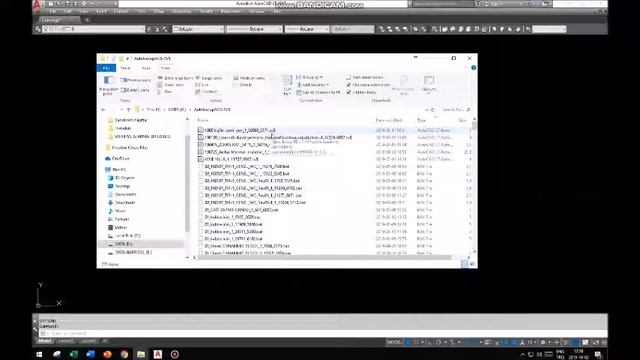Open the File tab in Explorer
The width and height of the screenshot is (640, 360).
click(x=106, y=68)
